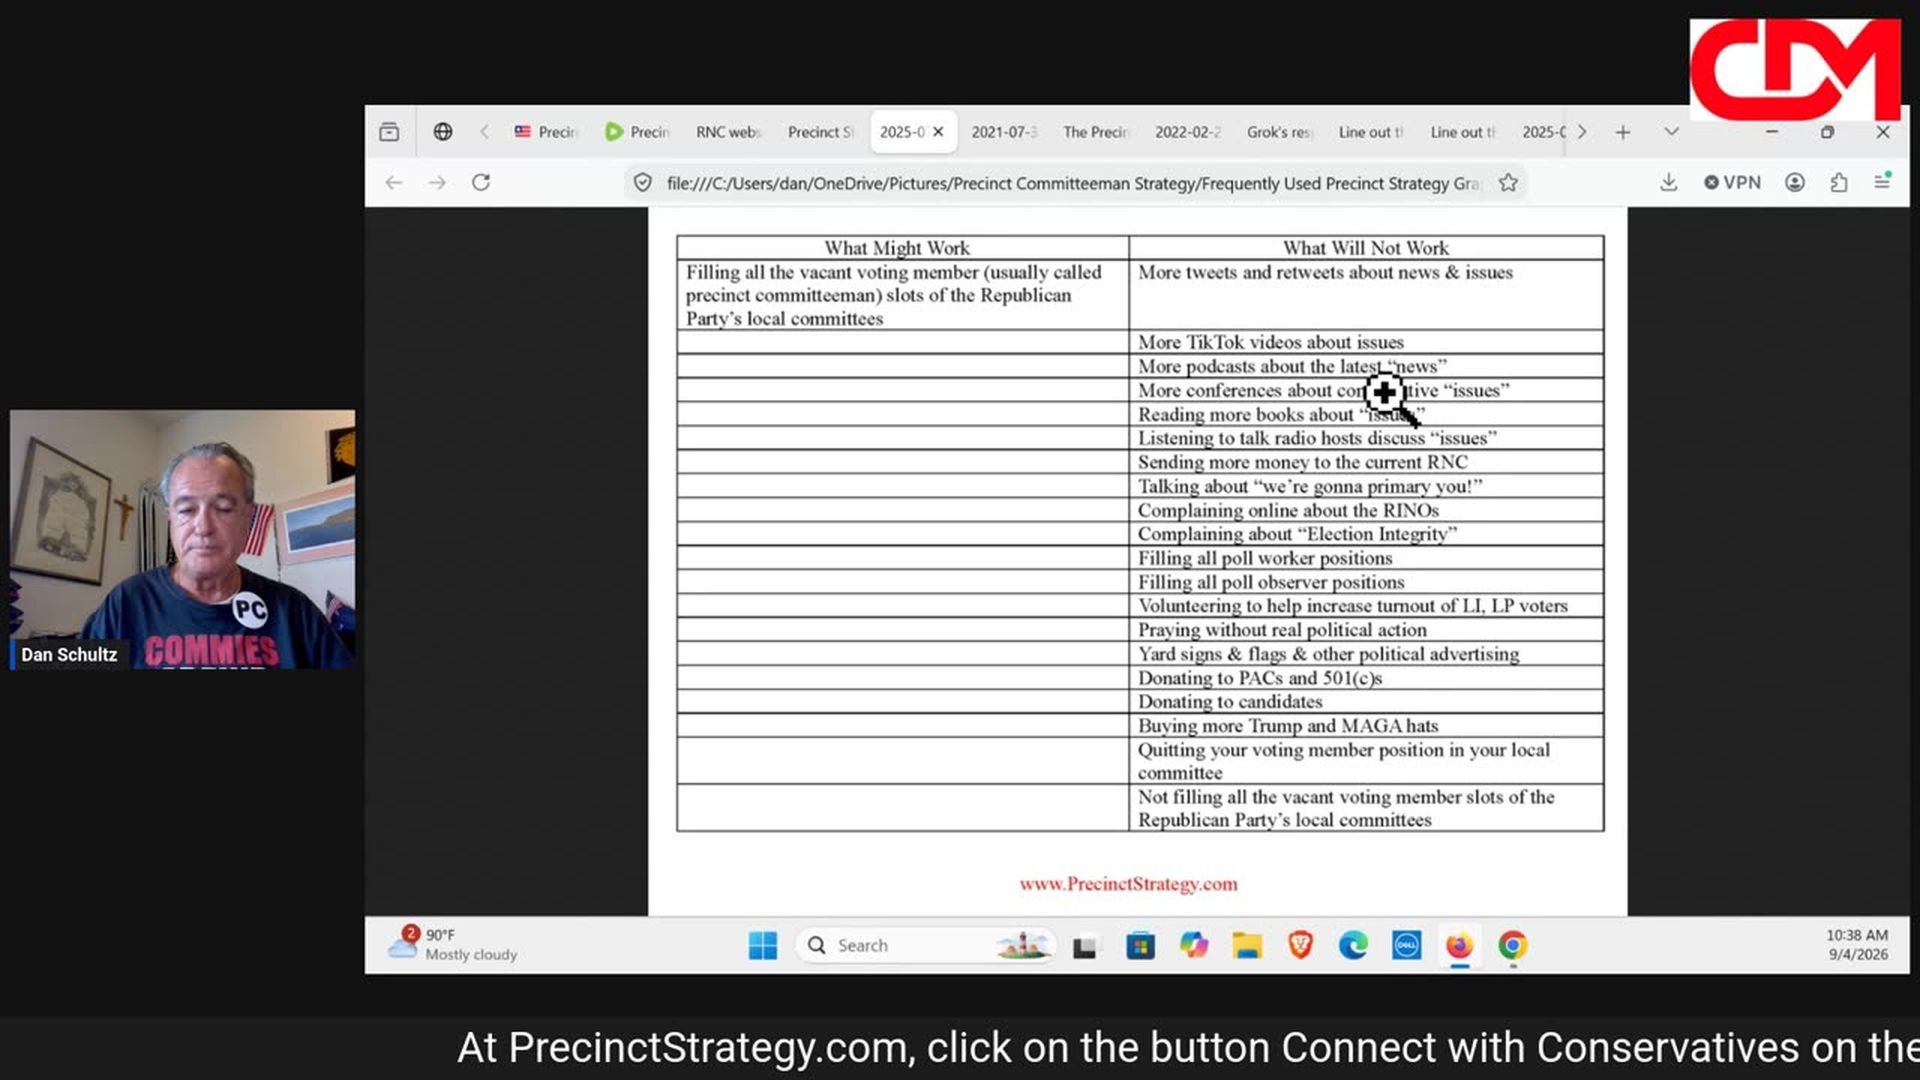Select the cell "Donating to candidates"
Screen dimensions: 1920x1080
(x=1366, y=702)
